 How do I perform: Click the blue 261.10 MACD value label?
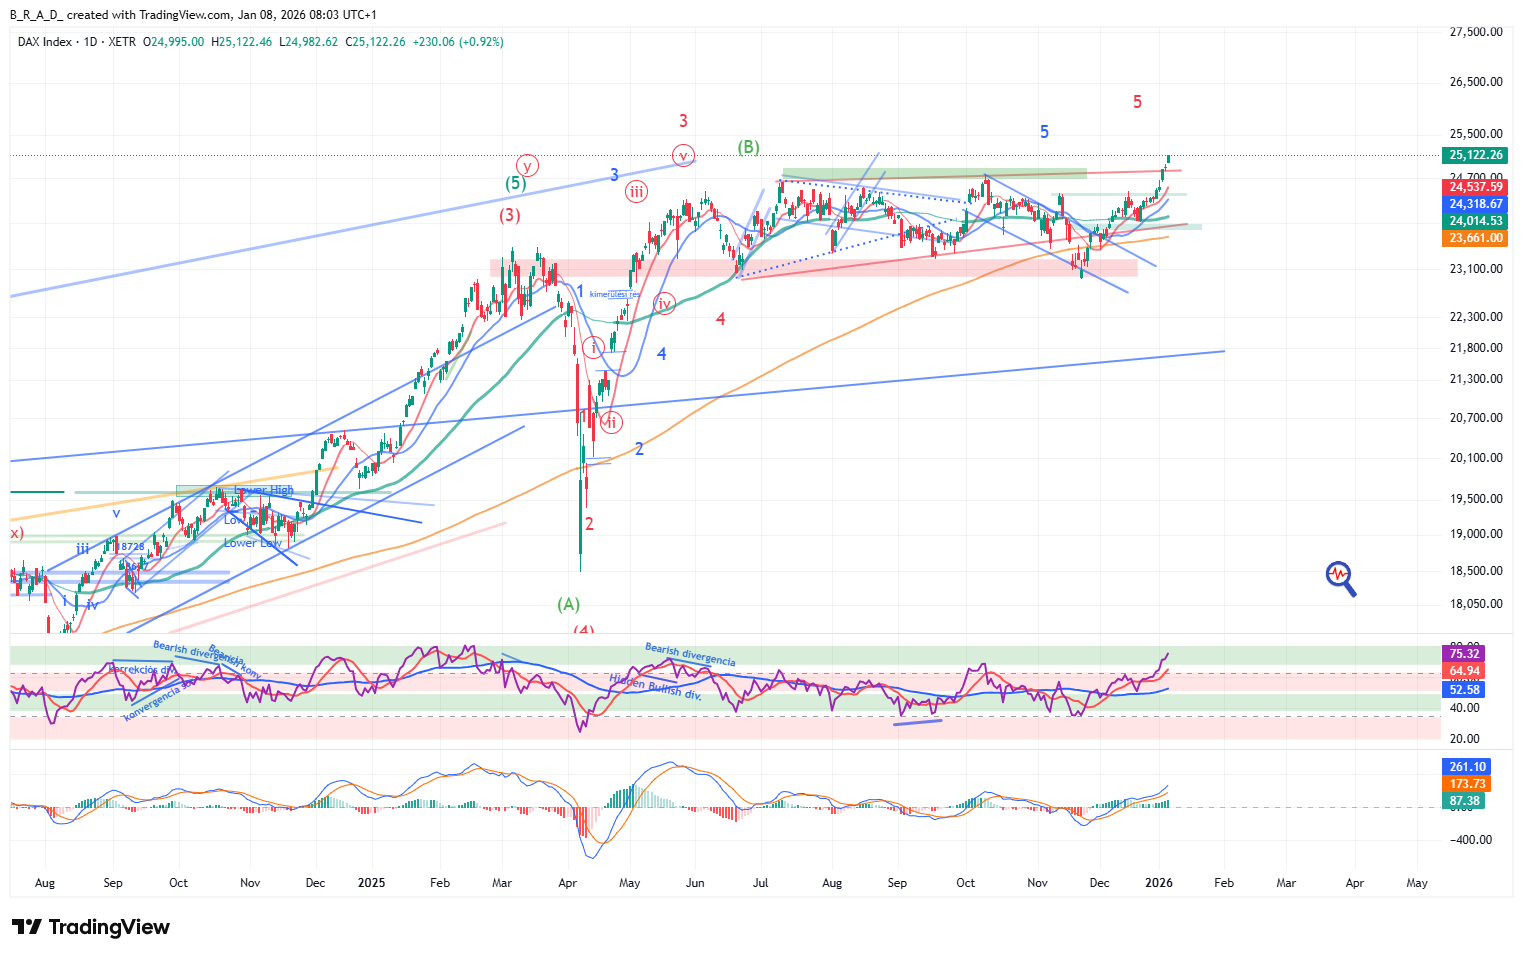click(1467, 767)
